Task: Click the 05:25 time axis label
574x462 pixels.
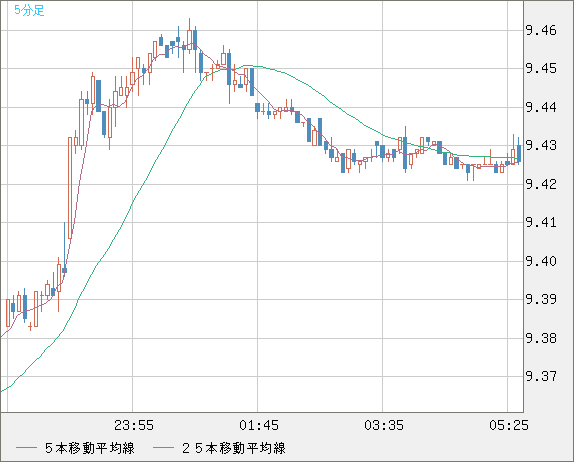Action: pos(509,425)
